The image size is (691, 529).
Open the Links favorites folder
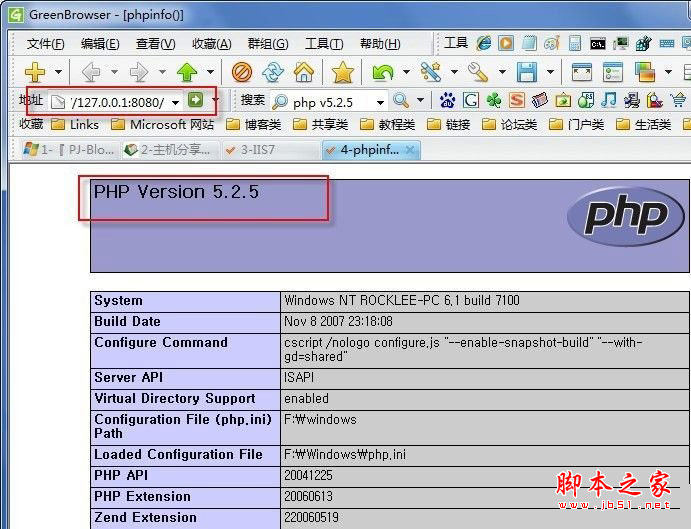point(74,125)
